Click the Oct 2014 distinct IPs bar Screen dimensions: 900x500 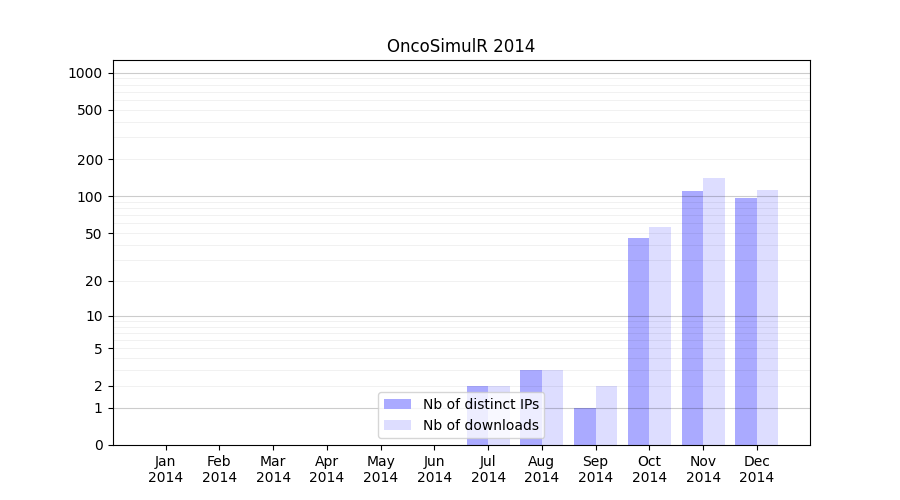click(x=638, y=341)
